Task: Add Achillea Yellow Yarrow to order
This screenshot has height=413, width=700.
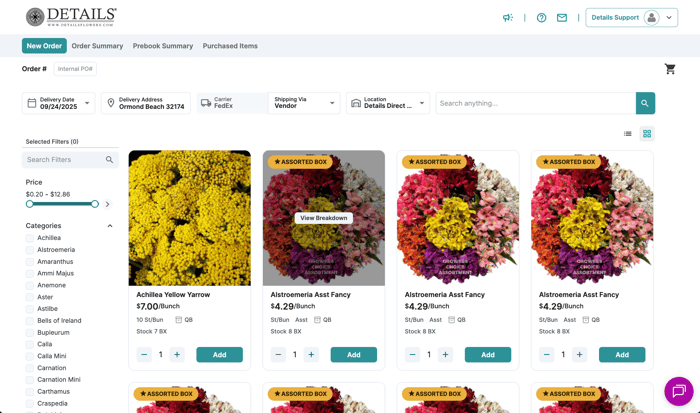Action: point(219,355)
